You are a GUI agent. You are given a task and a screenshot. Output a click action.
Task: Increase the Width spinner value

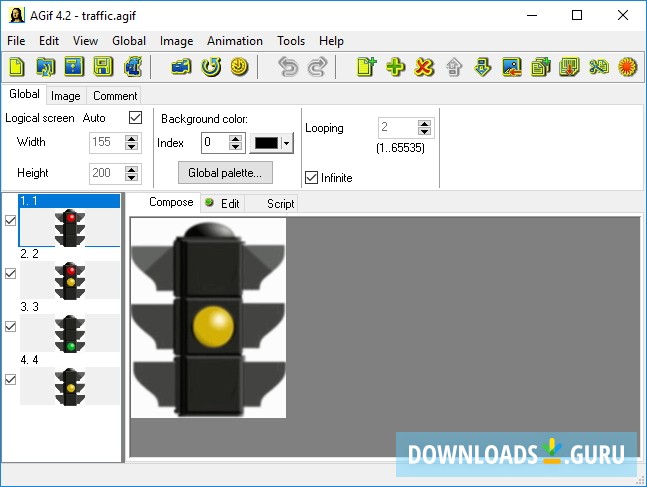[132, 138]
